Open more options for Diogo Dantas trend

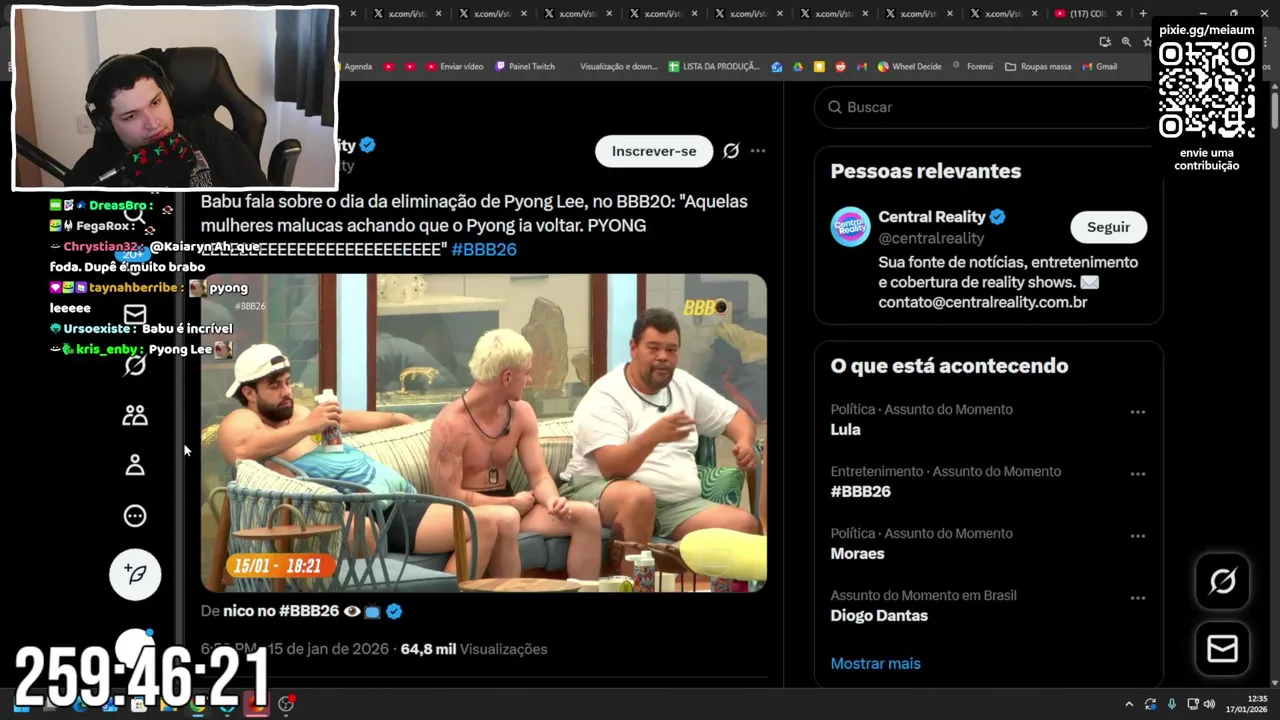tap(1138, 598)
